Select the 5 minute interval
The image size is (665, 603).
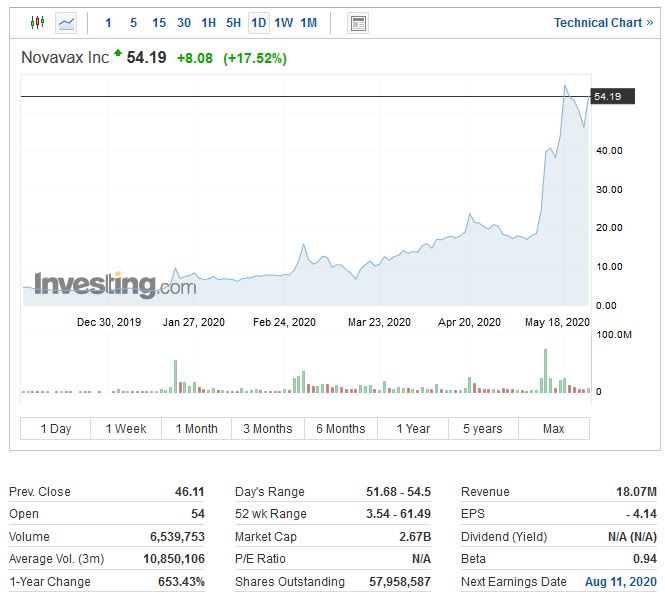[133, 22]
